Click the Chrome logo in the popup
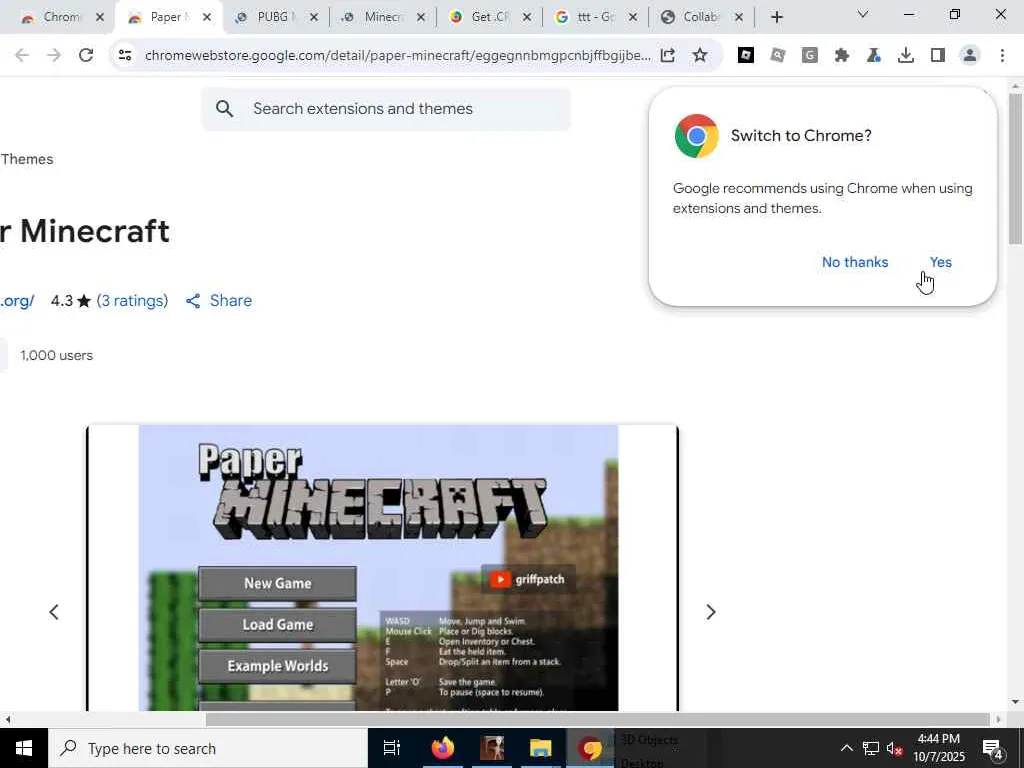 pyautogui.click(x=697, y=136)
